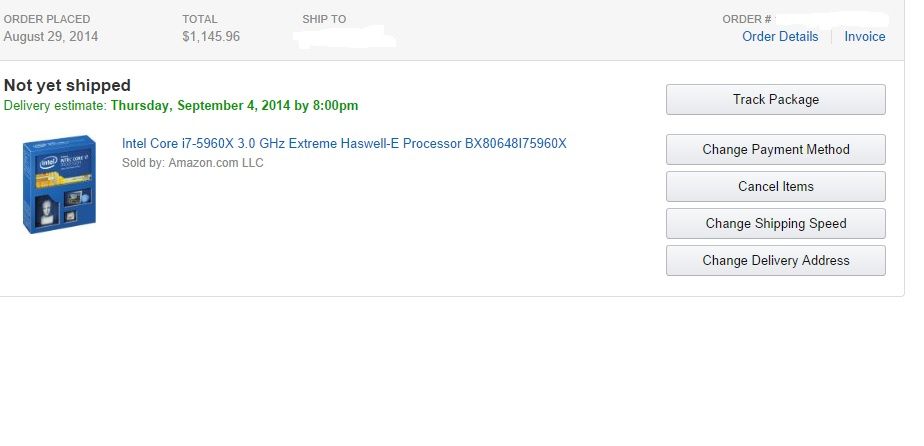The height and width of the screenshot is (446, 924).
Task: Select the Change Delivery Address button
Action: (x=776, y=260)
